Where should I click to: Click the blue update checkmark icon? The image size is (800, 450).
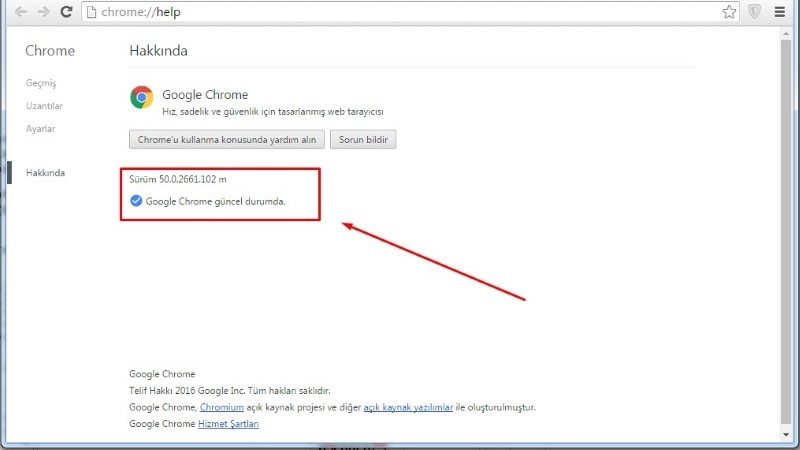tap(136, 201)
